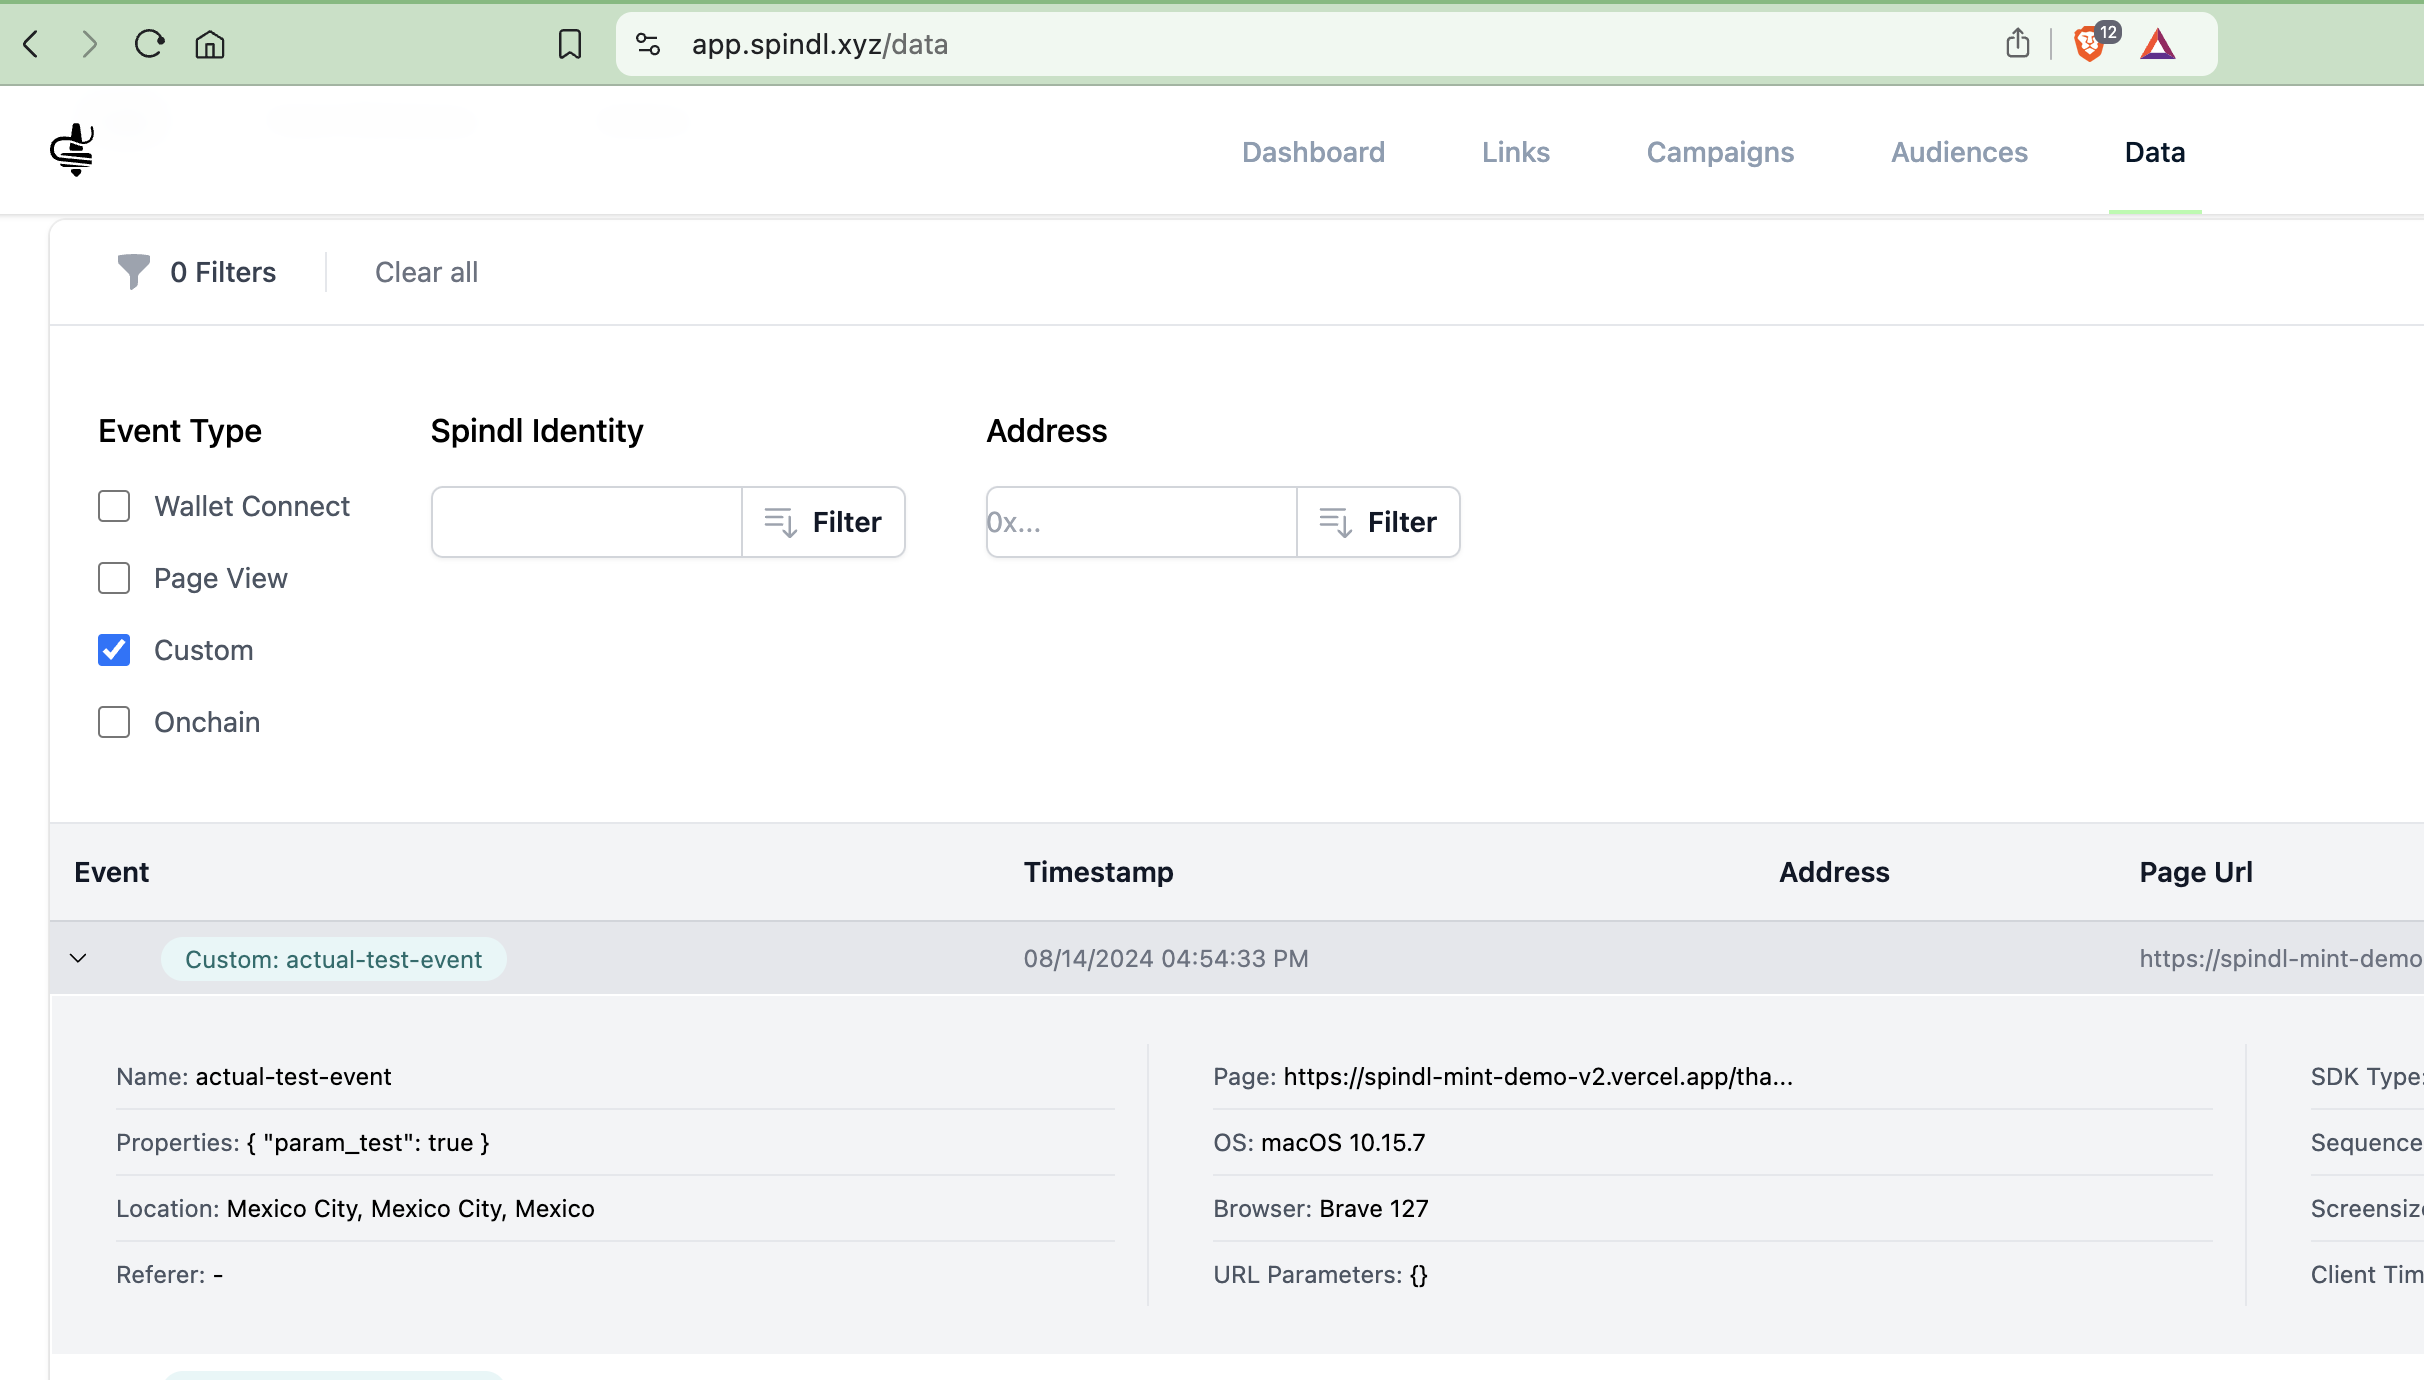The image size is (2424, 1380).
Task: Uncheck the Custom event type
Action: point(114,650)
